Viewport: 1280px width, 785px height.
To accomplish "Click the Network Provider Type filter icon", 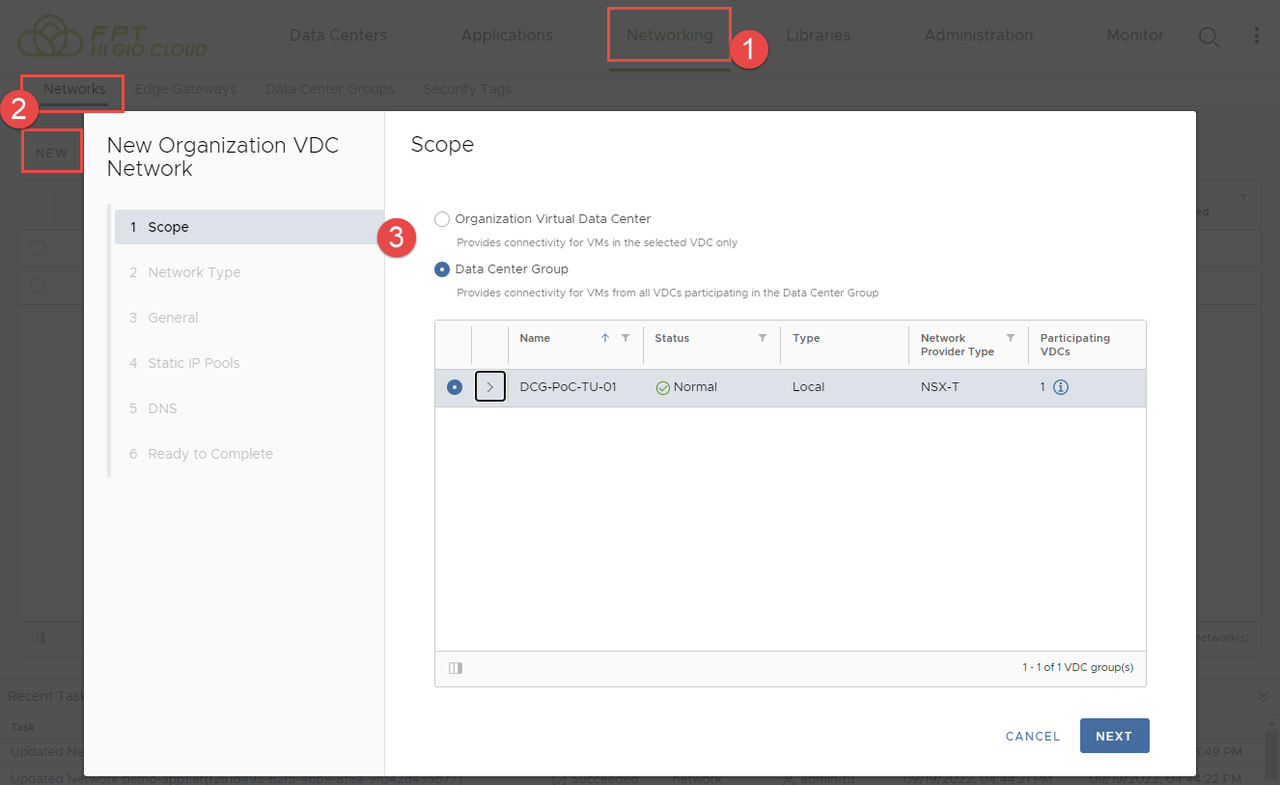I will (1010, 338).
